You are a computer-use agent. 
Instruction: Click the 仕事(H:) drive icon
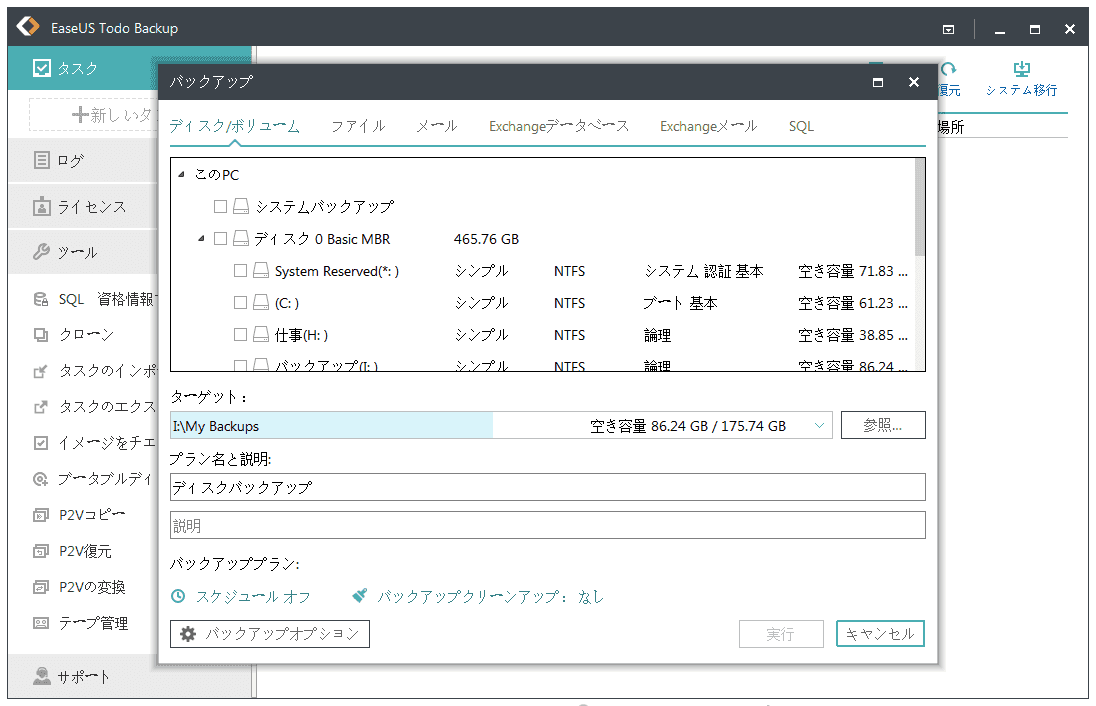tap(261, 335)
